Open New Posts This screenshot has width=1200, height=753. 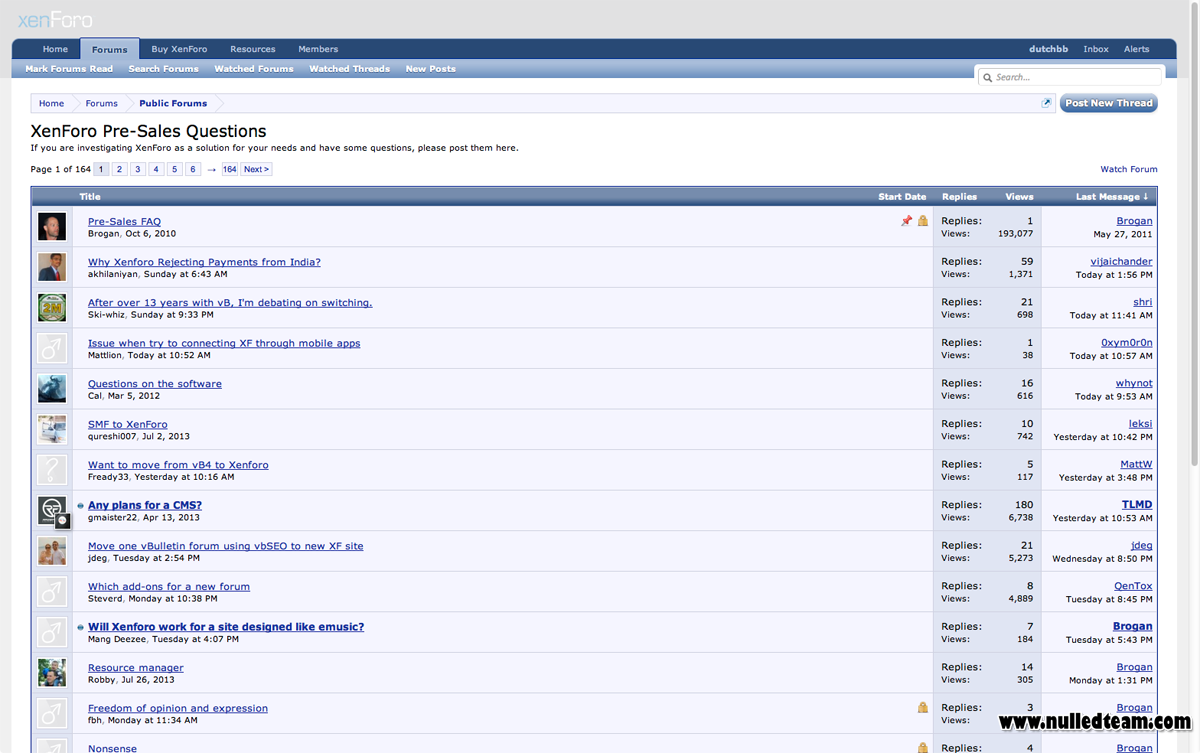click(x=430, y=69)
